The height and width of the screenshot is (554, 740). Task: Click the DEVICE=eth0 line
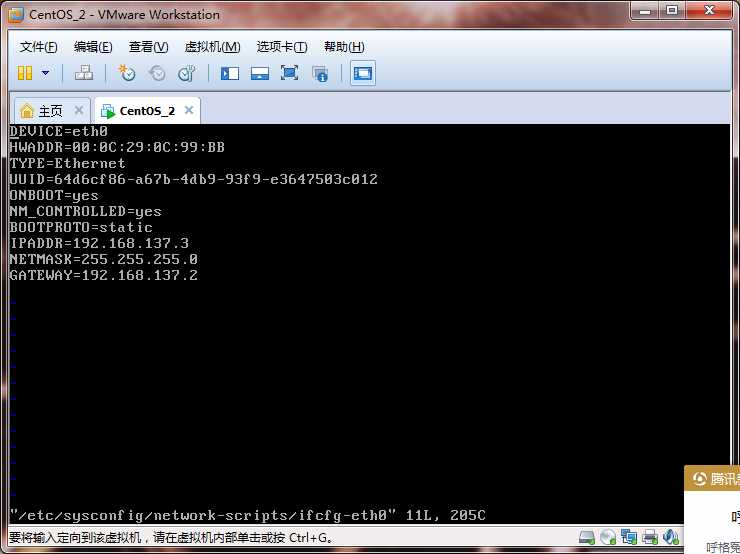click(59, 131)
